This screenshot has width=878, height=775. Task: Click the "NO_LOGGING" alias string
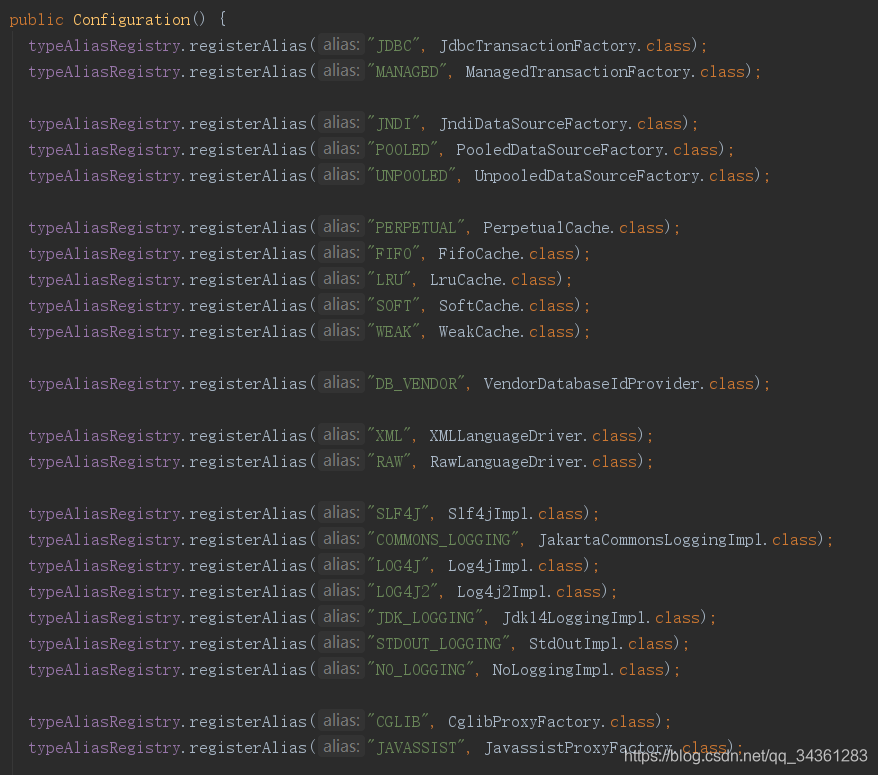421,670
